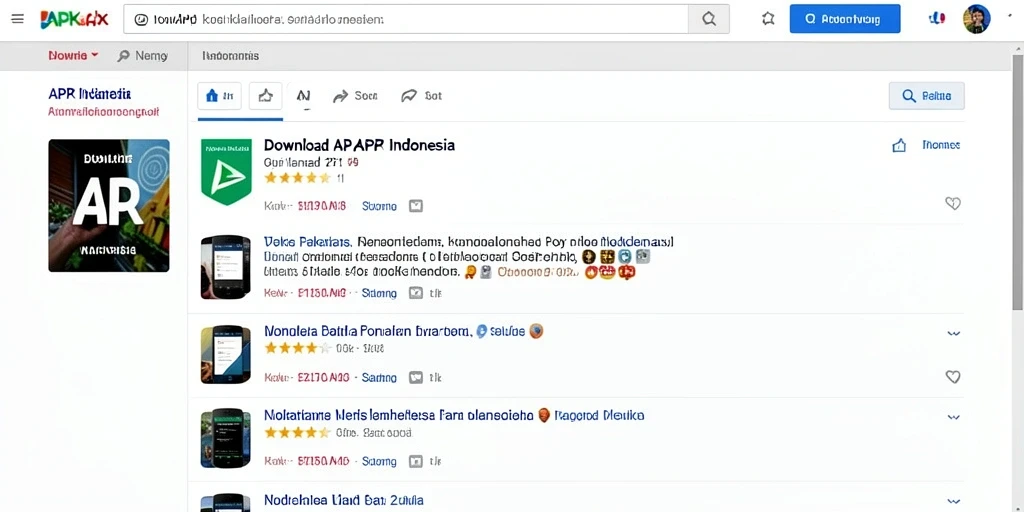Click into the top search input field
This screenshot has width=1024, height=512.
pos(406,20)
